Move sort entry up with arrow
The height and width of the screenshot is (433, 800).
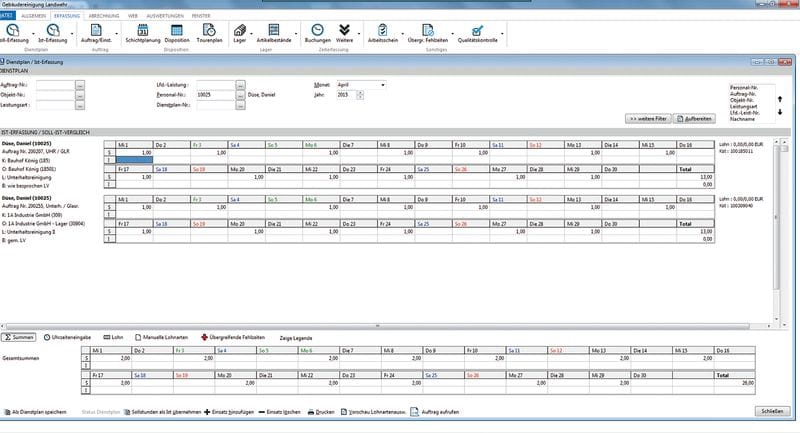[780, 99]
